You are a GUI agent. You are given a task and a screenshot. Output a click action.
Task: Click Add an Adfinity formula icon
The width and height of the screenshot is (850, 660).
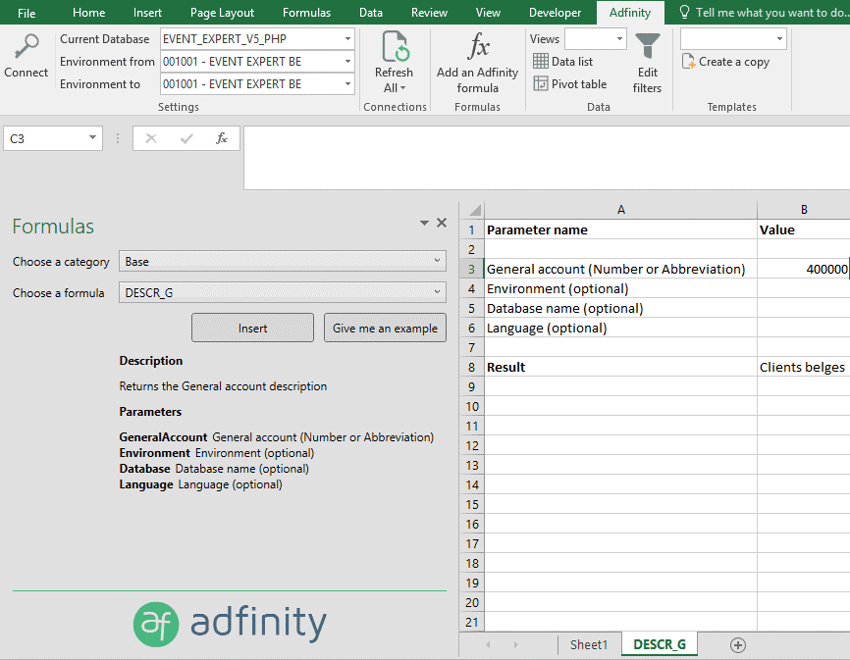point(478,48)
